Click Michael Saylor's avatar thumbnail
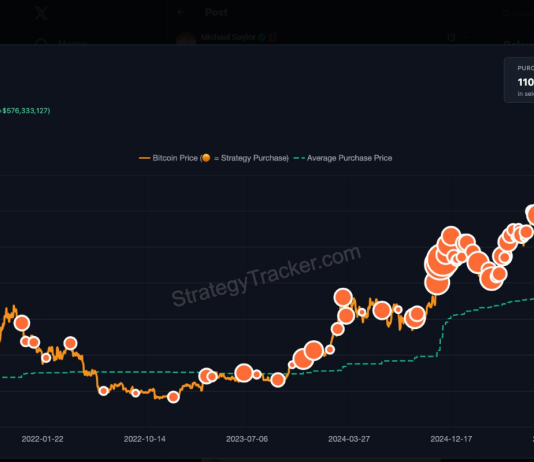 coord(186,38)
